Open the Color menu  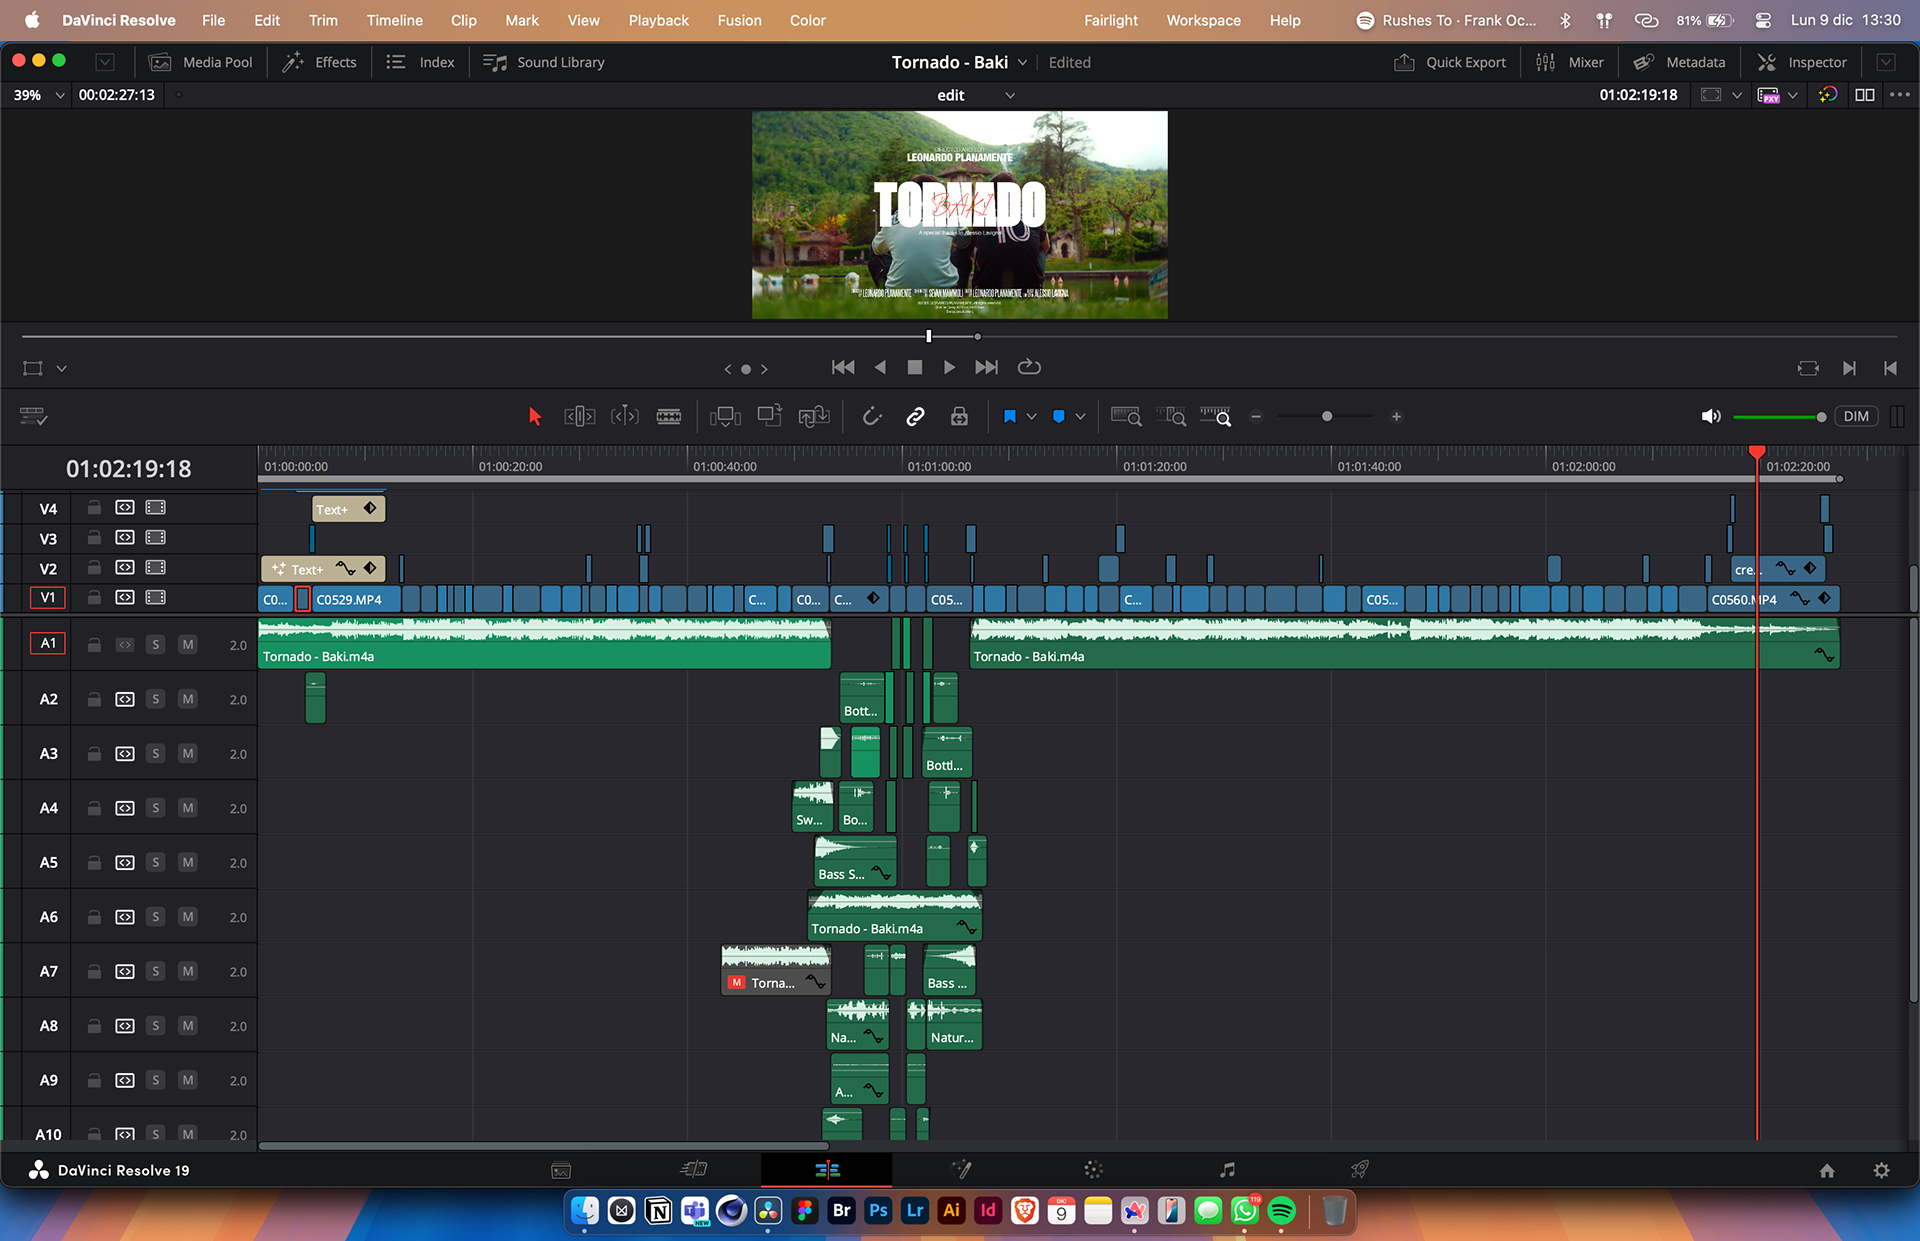[807, 20]
